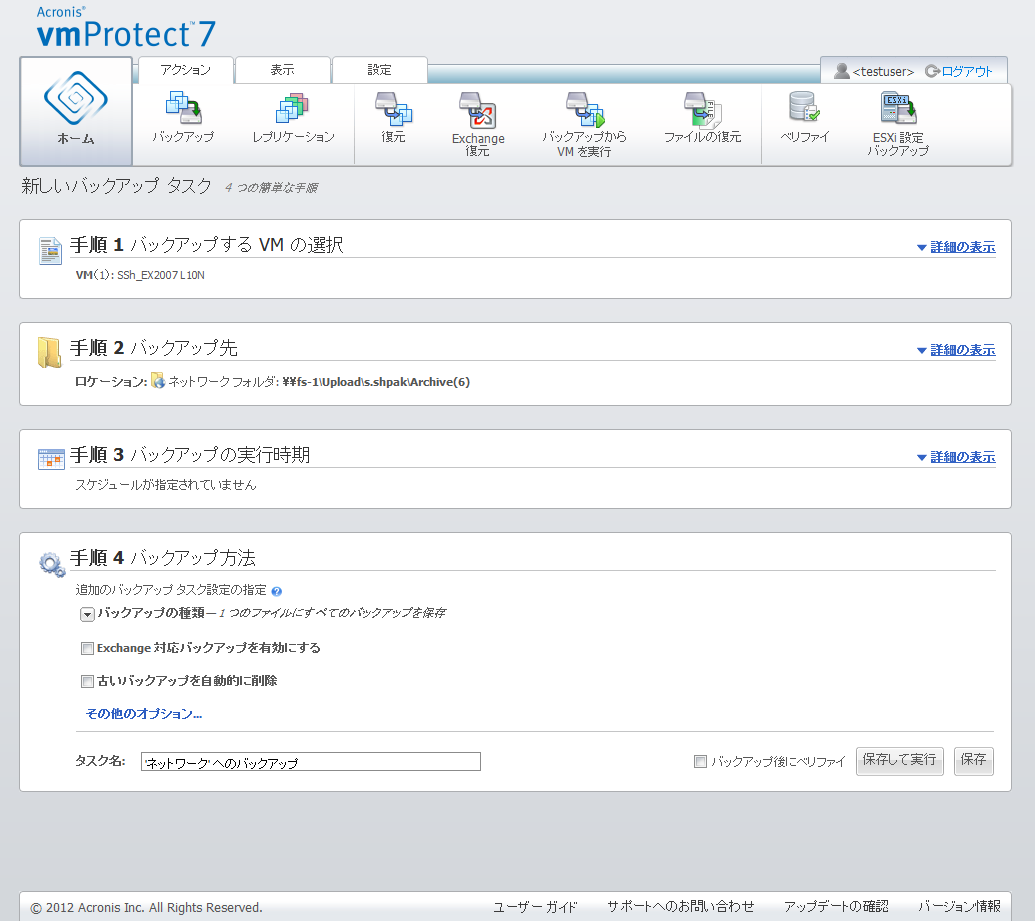Click the task name (タスク名) input field

point(310,762)
